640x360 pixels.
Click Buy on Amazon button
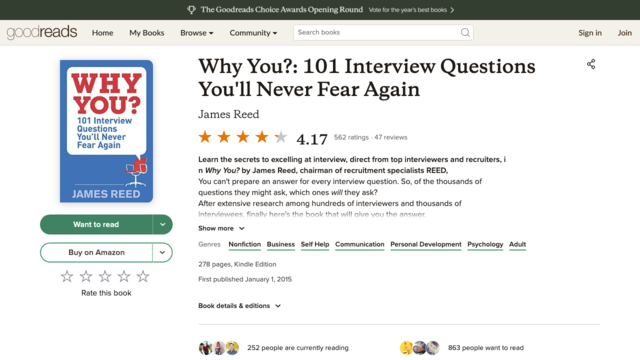point(96,252)
